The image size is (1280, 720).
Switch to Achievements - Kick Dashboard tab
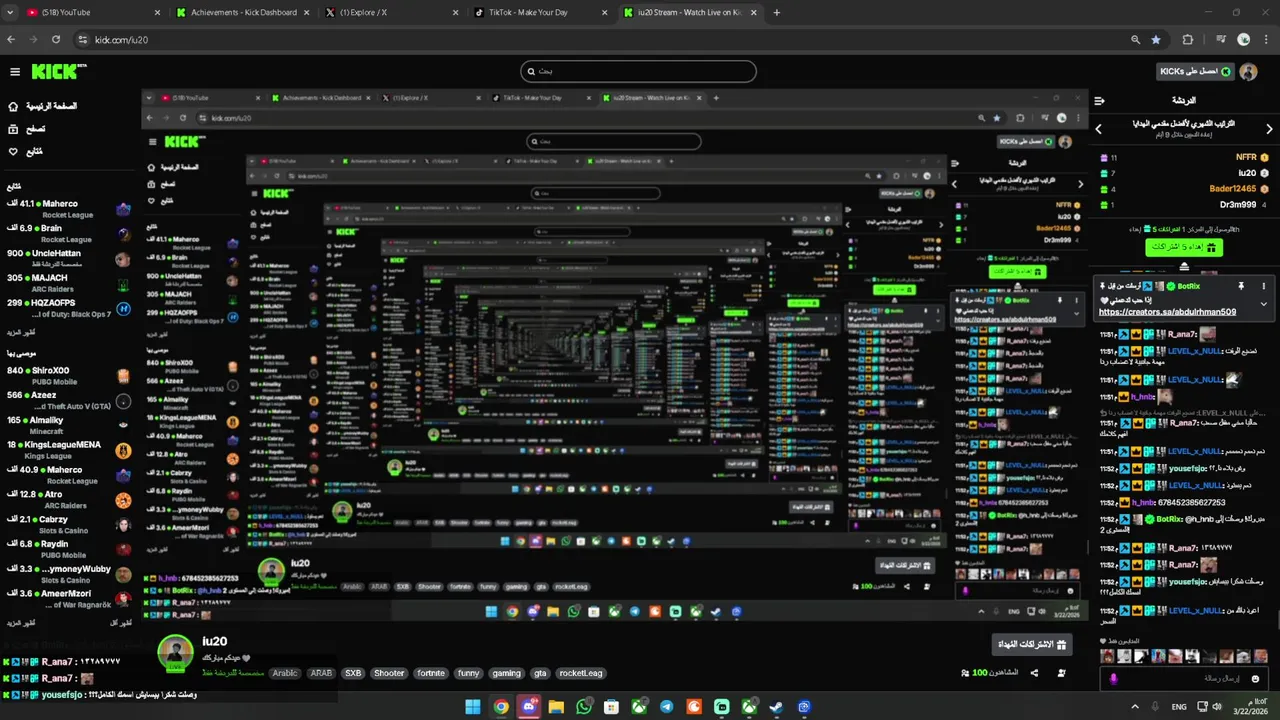click(242, 12)
